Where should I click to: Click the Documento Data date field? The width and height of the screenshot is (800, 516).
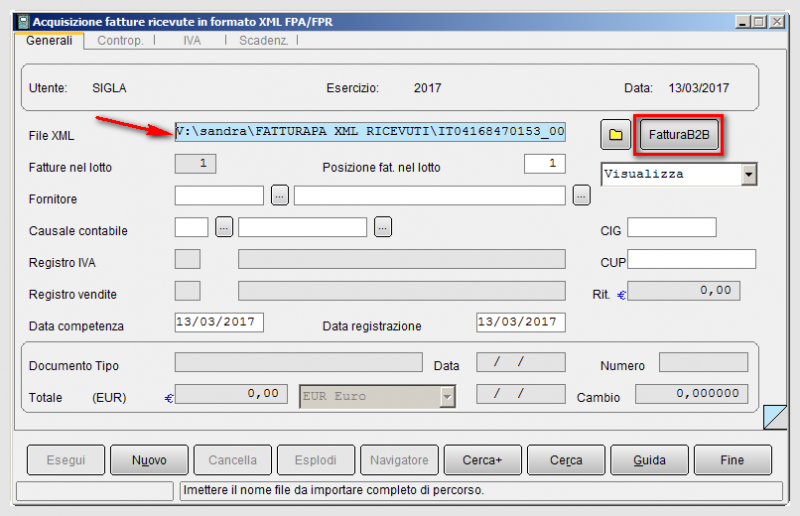[x=521, y=362]
